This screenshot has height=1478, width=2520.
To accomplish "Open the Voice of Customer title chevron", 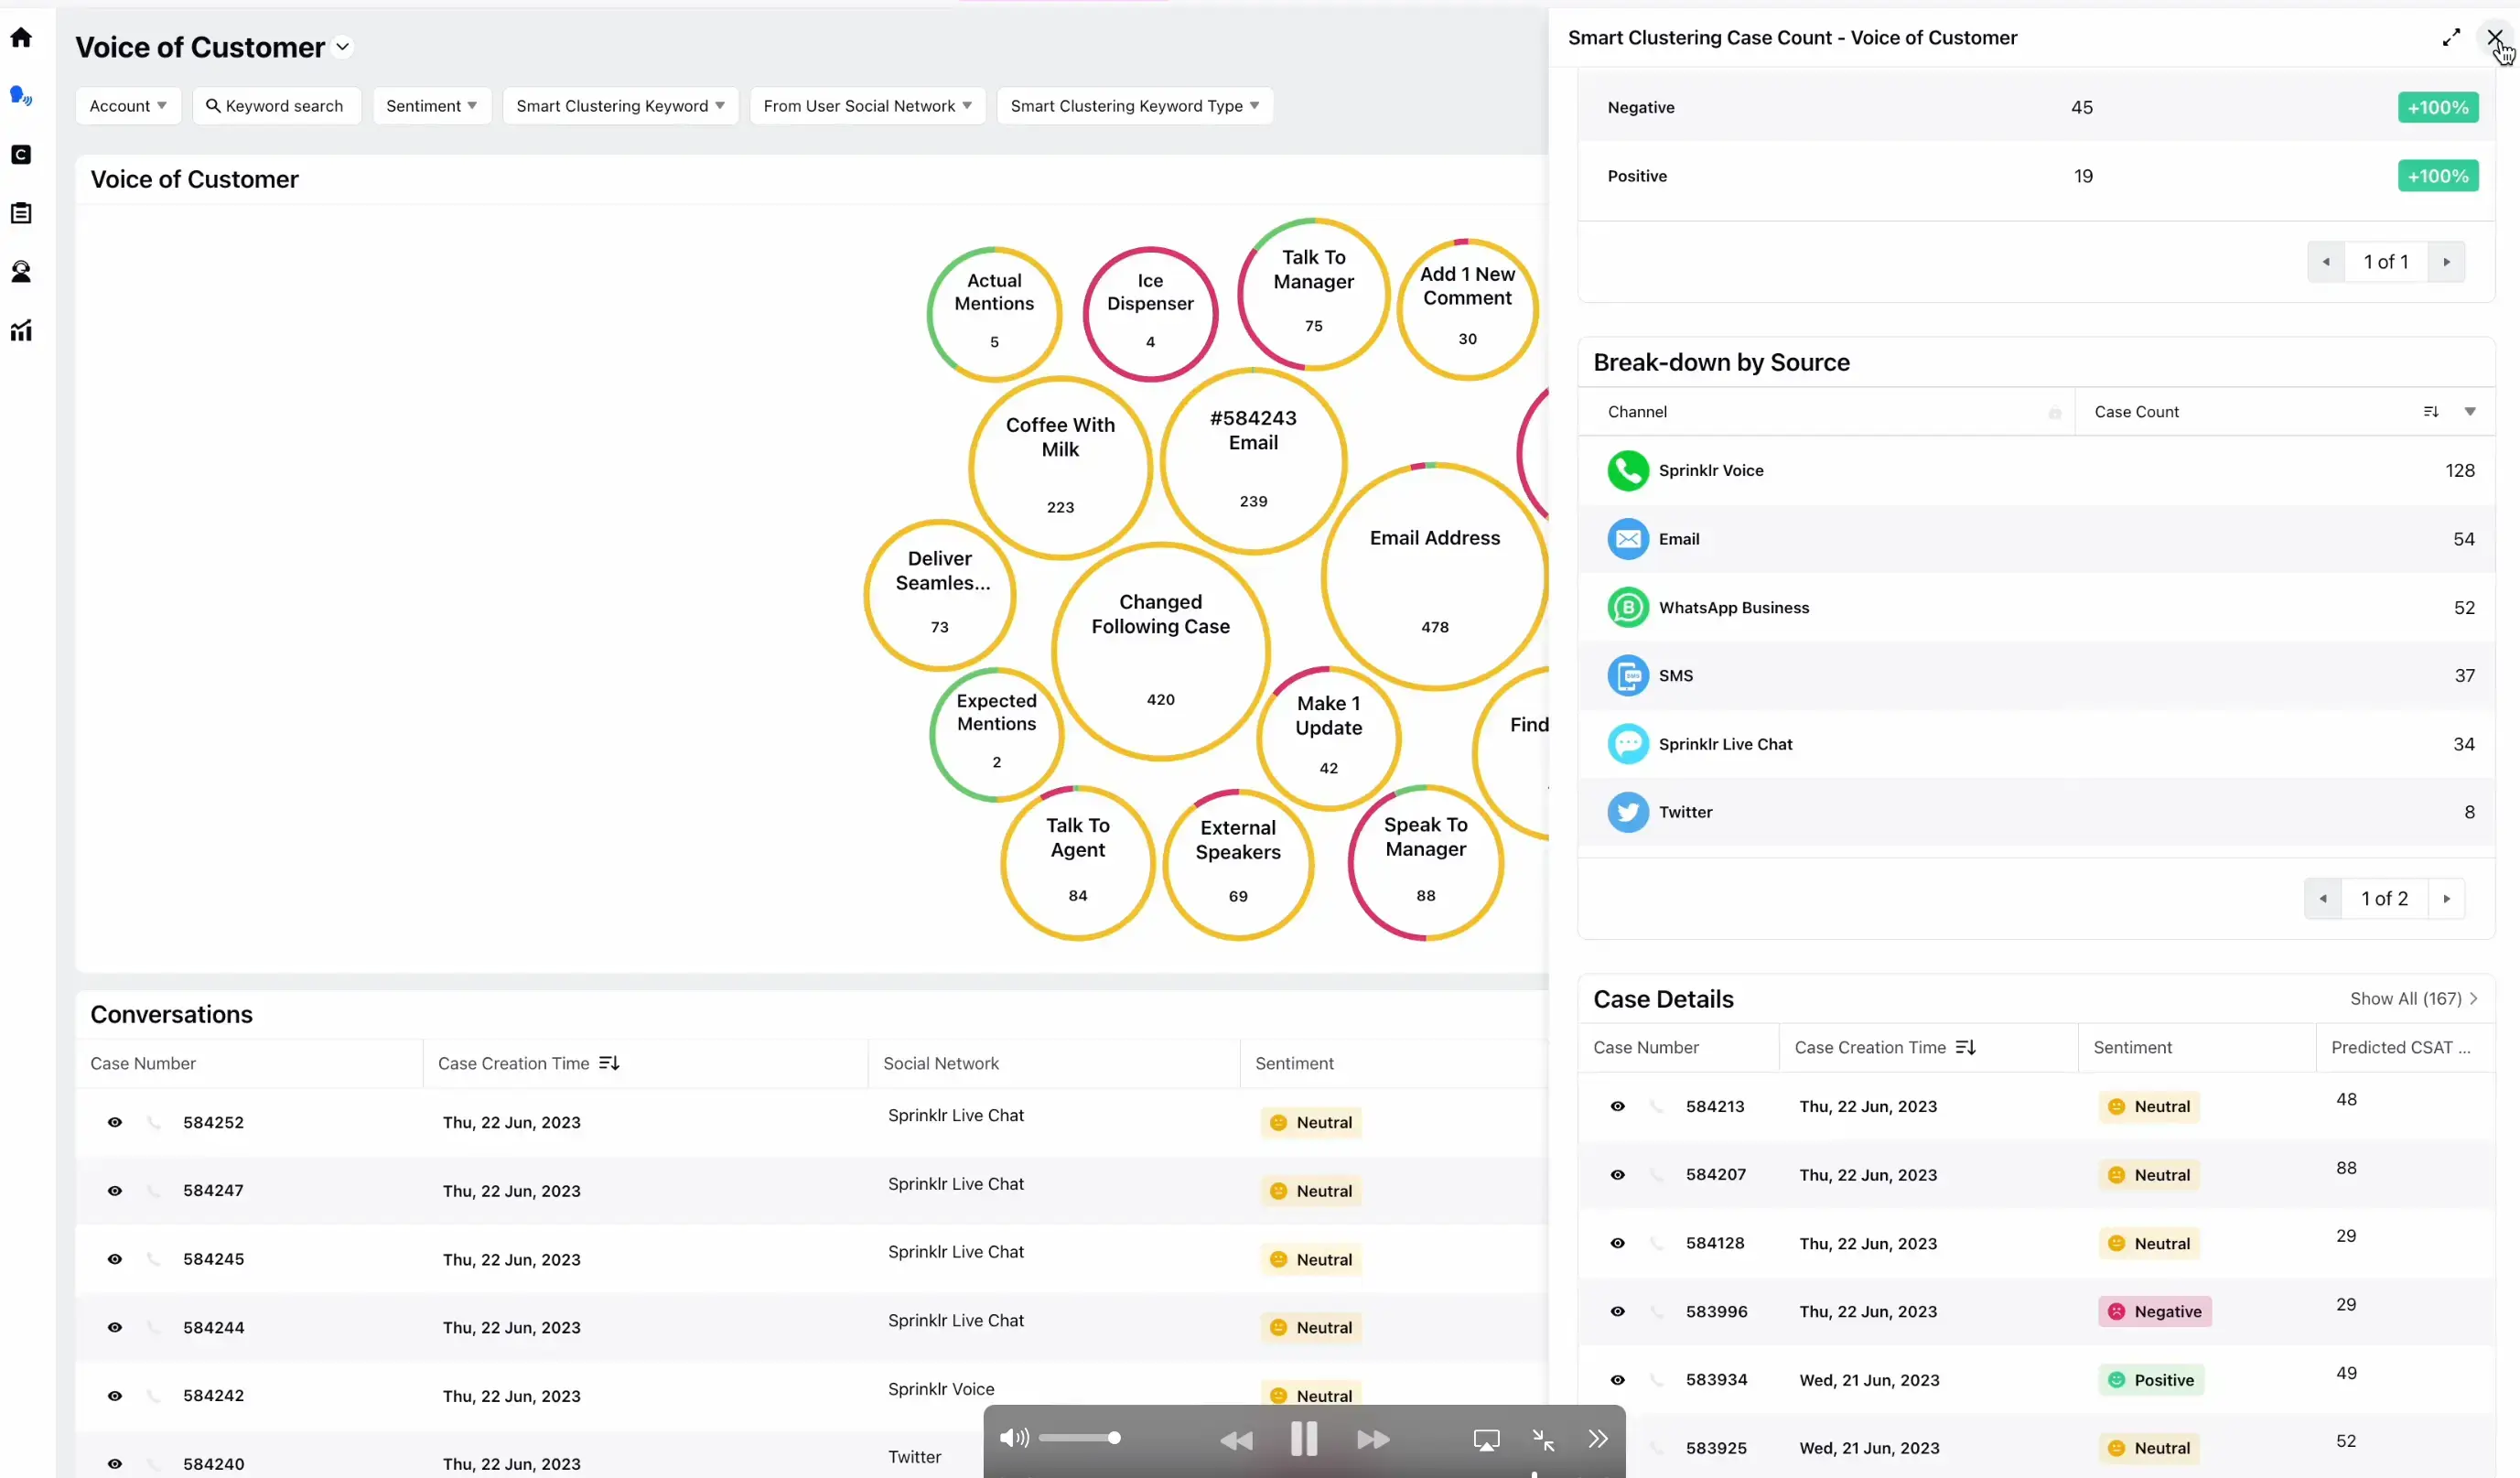I will (342, 46).
